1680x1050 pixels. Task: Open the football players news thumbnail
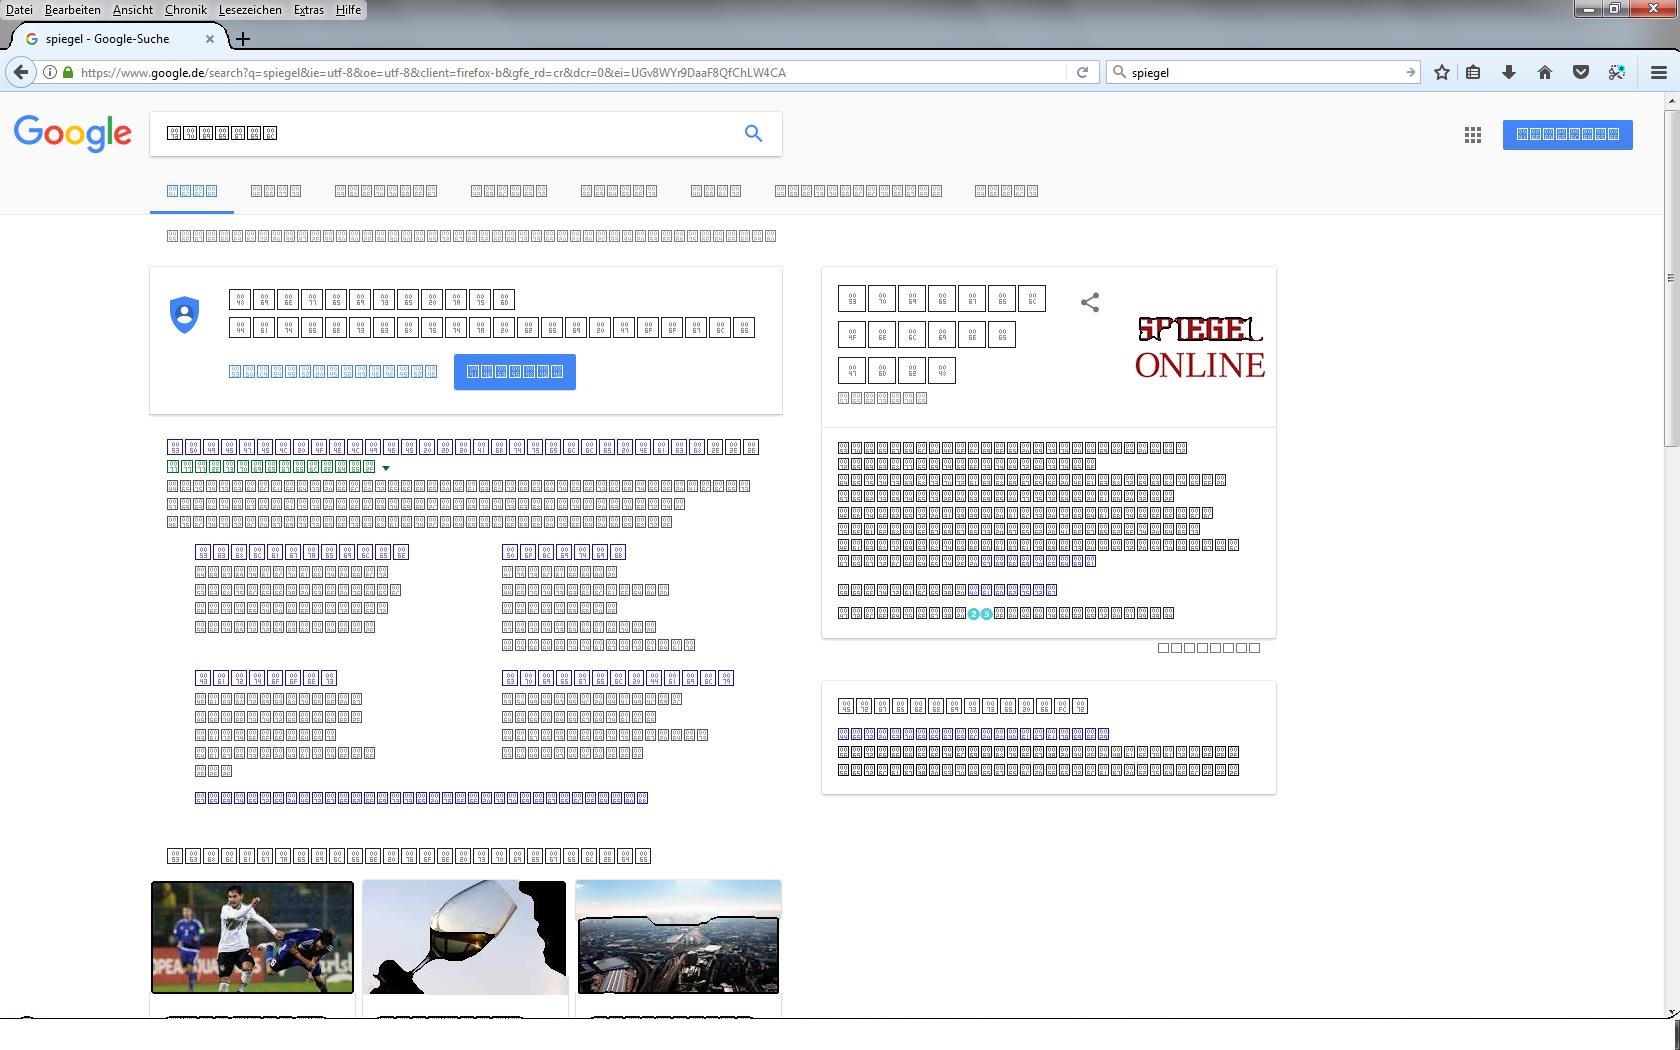tap(252, 937)
